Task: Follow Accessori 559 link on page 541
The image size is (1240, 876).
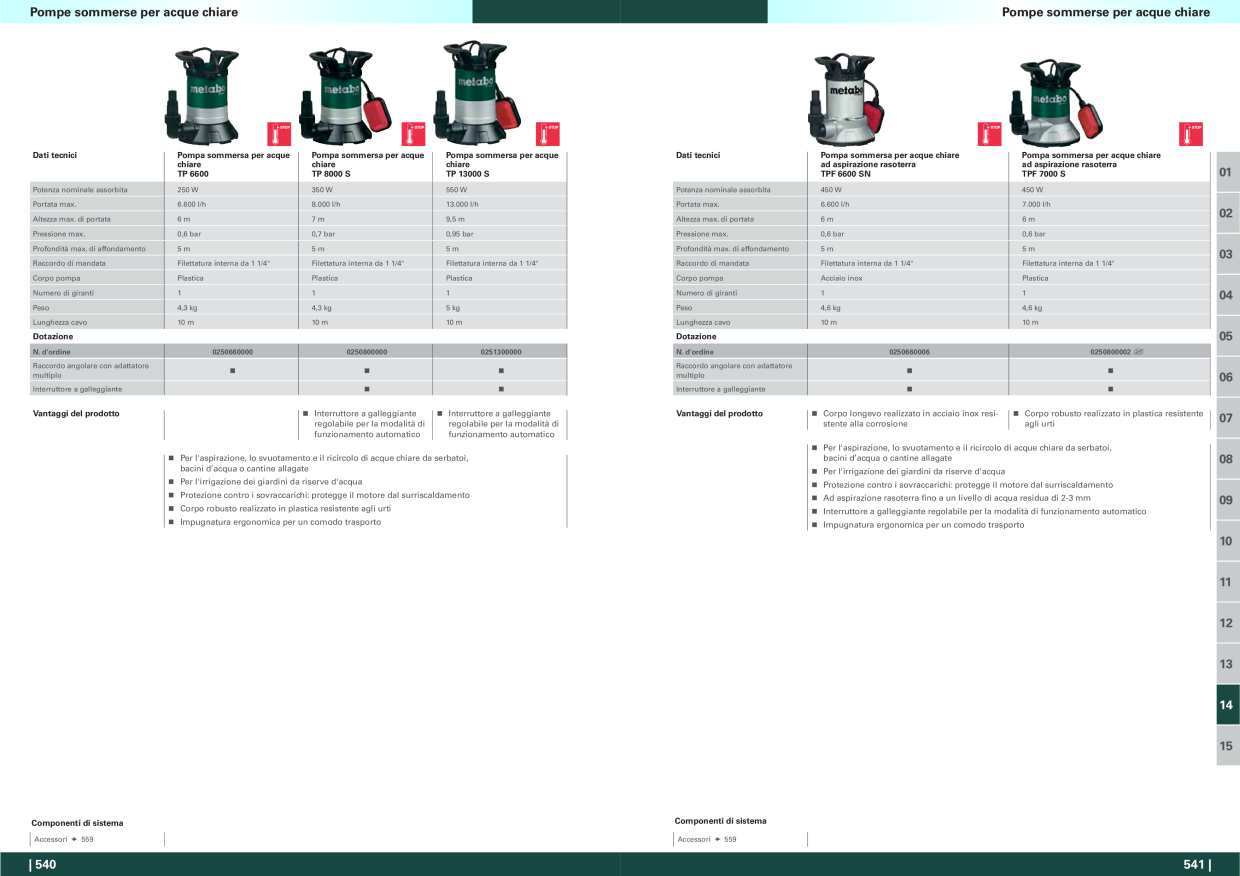Action: tap(707, 839)
